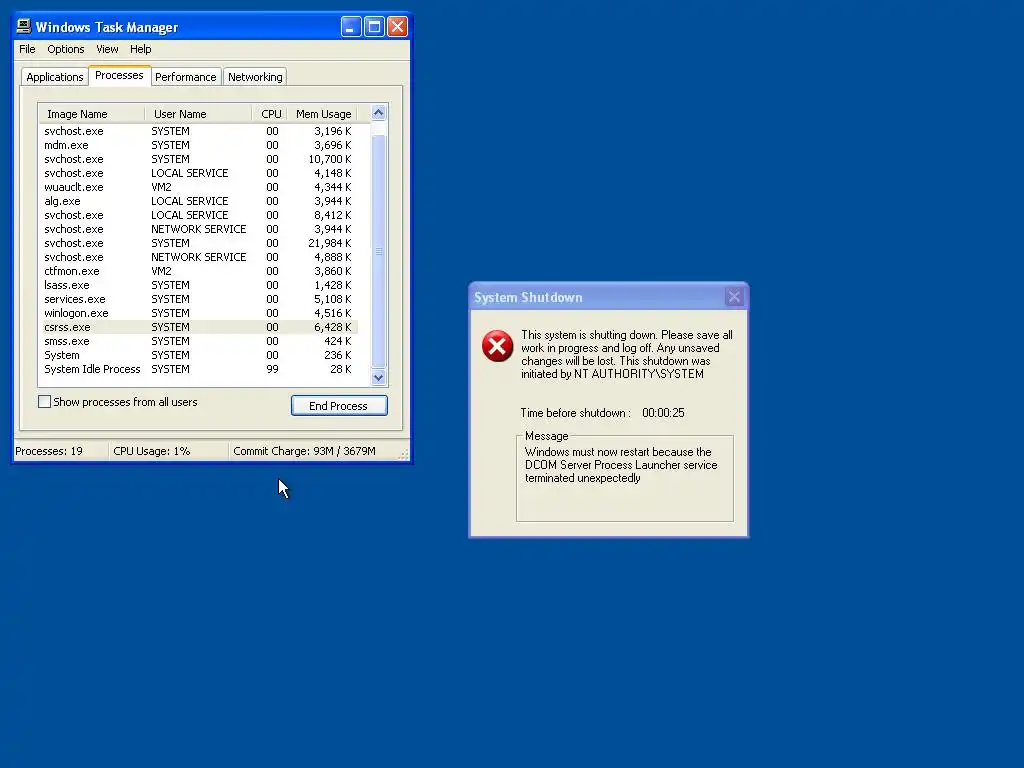Image resolution: width=1024 pixels, height=768 pixels.
Task: Enable Show processes from all users
Action: point(44,402)
